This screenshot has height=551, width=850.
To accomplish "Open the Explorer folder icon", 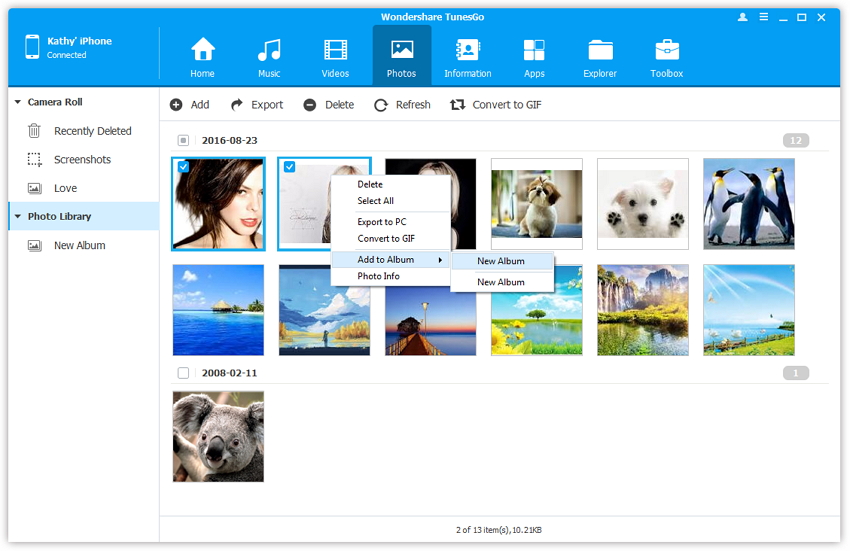I will click(x=601, y=50).
